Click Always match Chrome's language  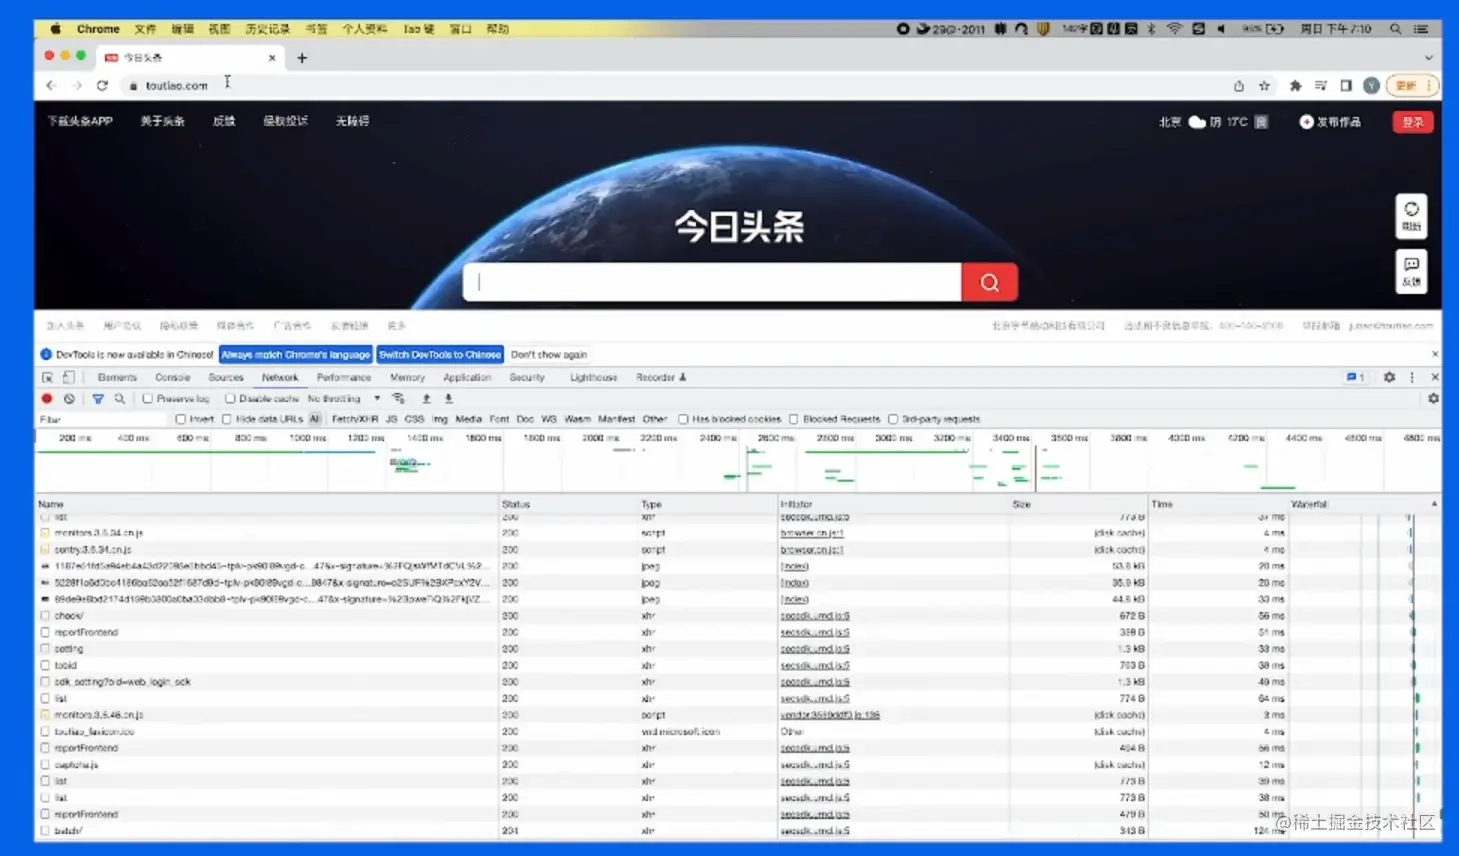coord(296,355)
